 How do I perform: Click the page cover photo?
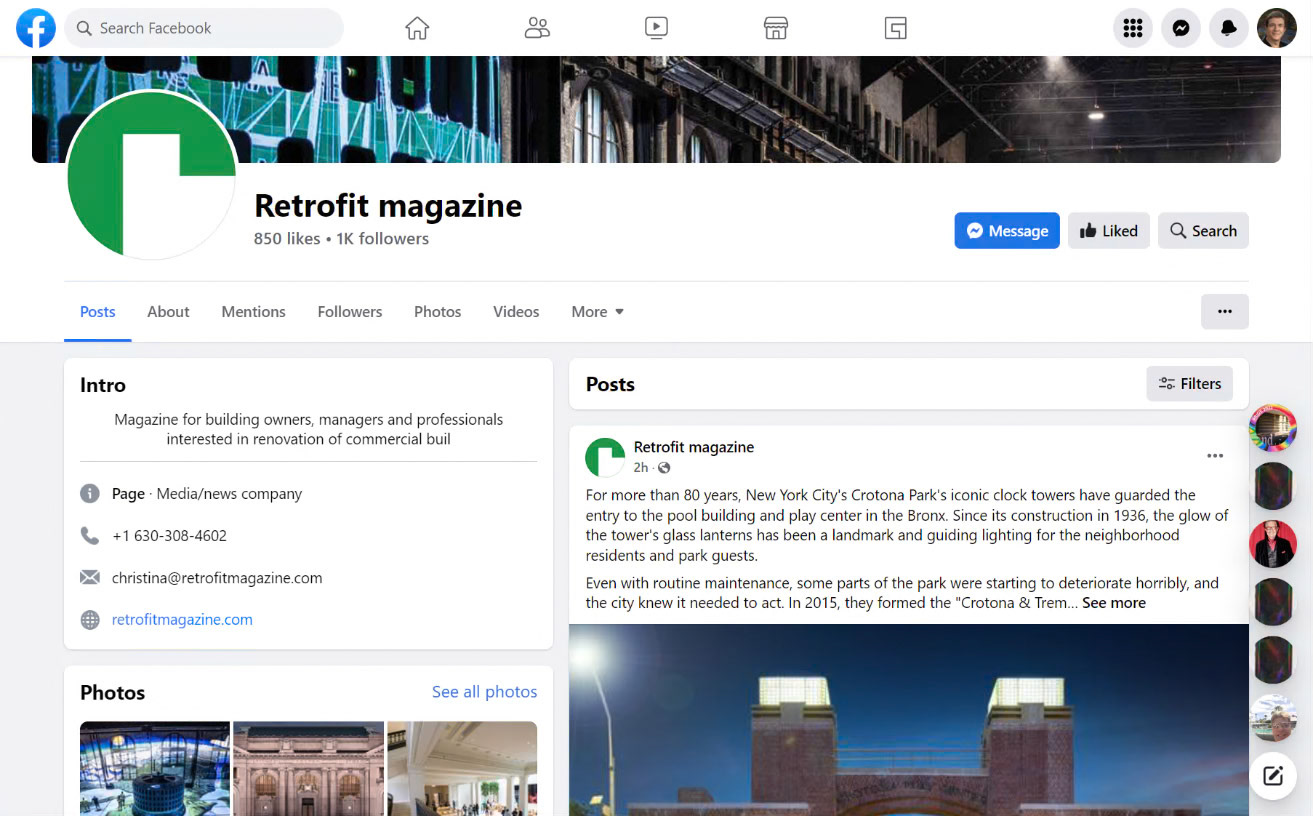656,109
